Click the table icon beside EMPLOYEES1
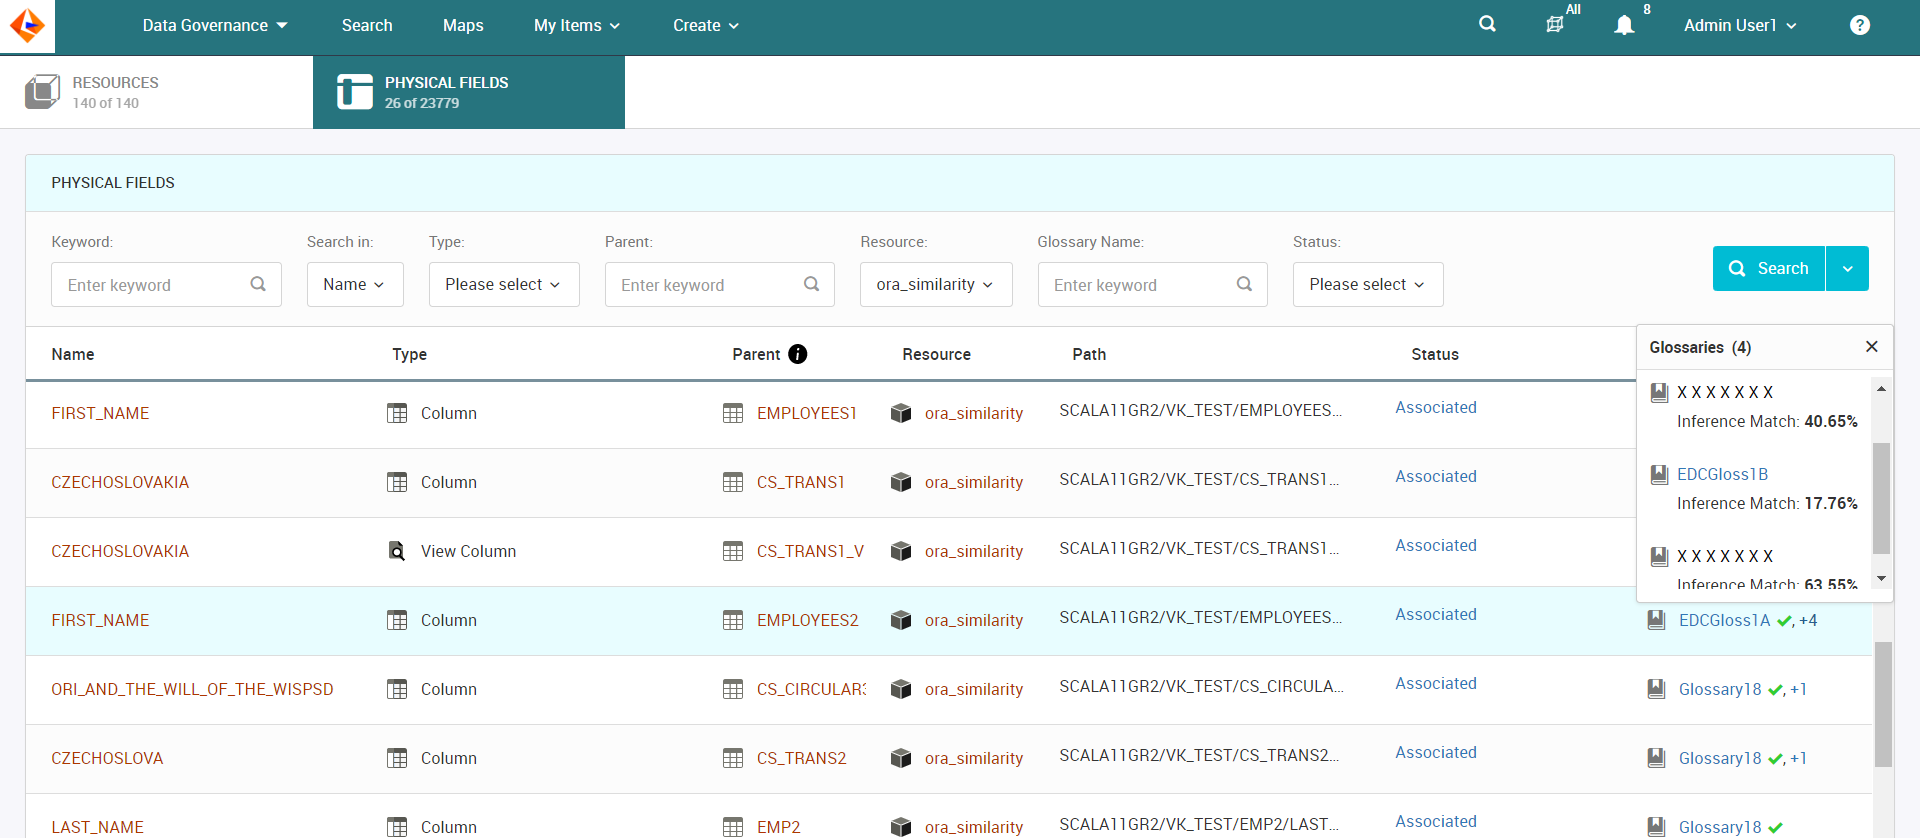Viewport: 1920px width, 838px height. pos(733,413)
